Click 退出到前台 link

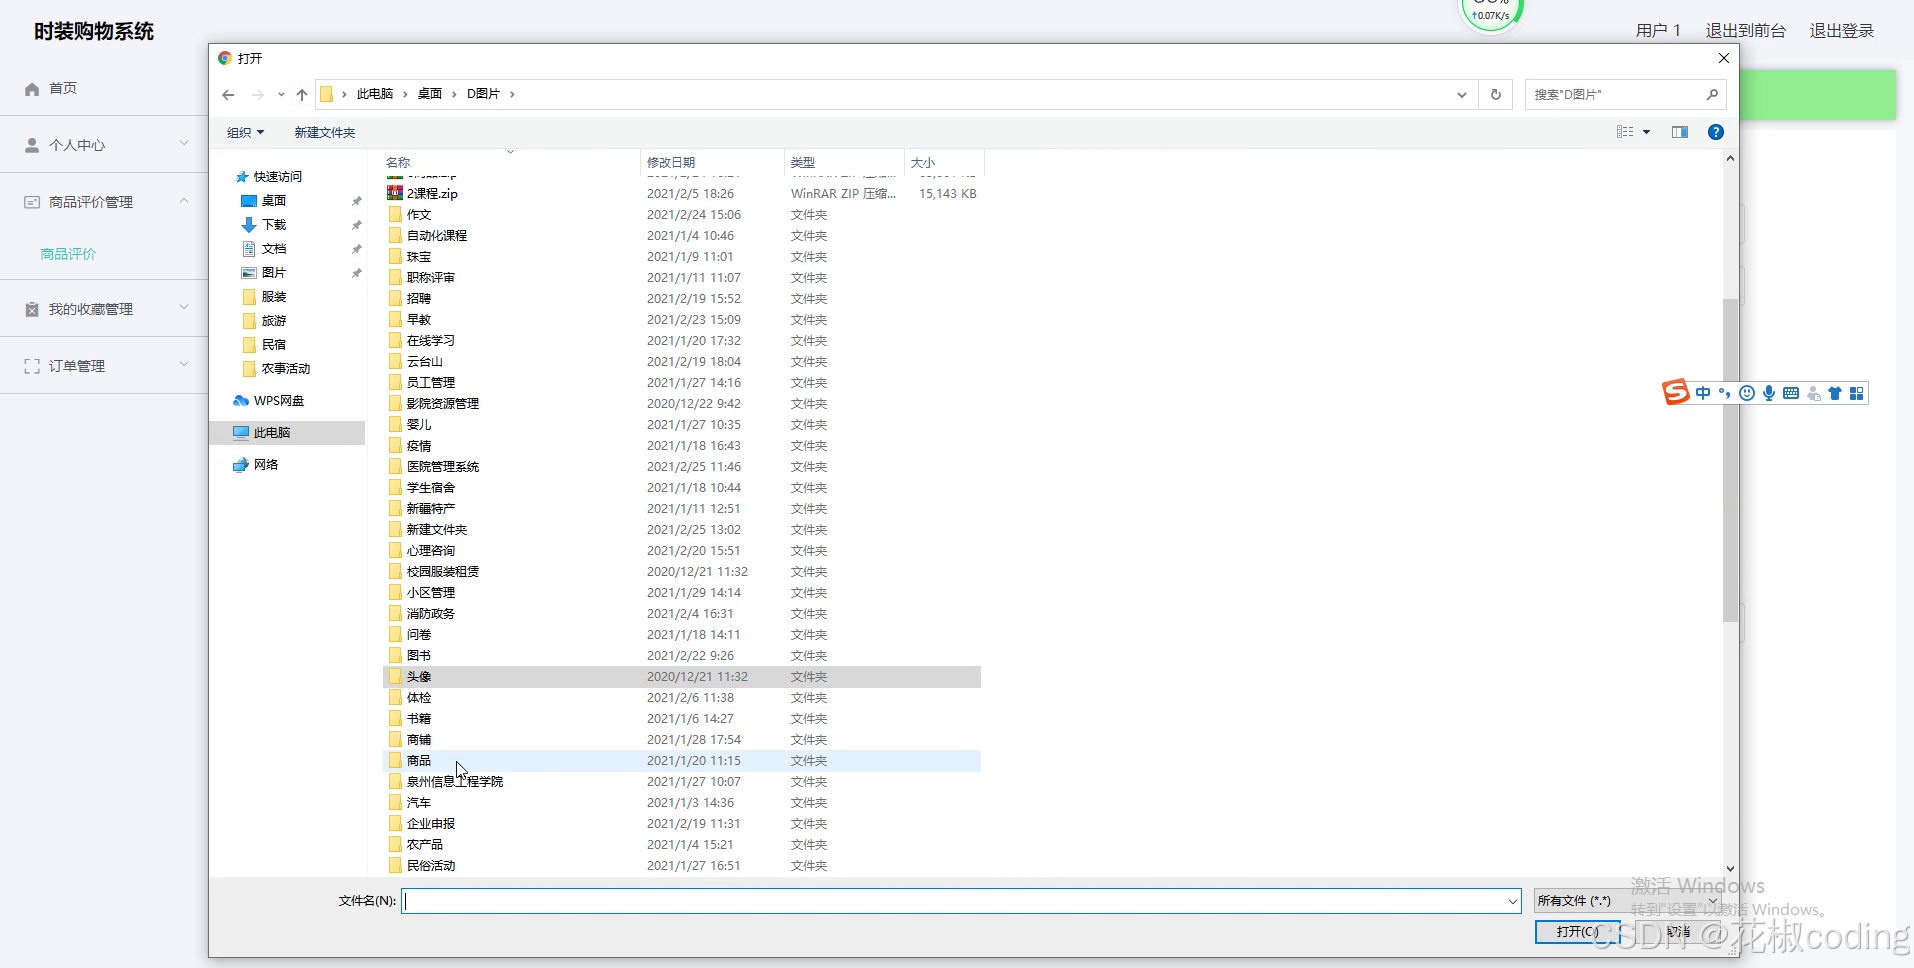coord(1745,31)
